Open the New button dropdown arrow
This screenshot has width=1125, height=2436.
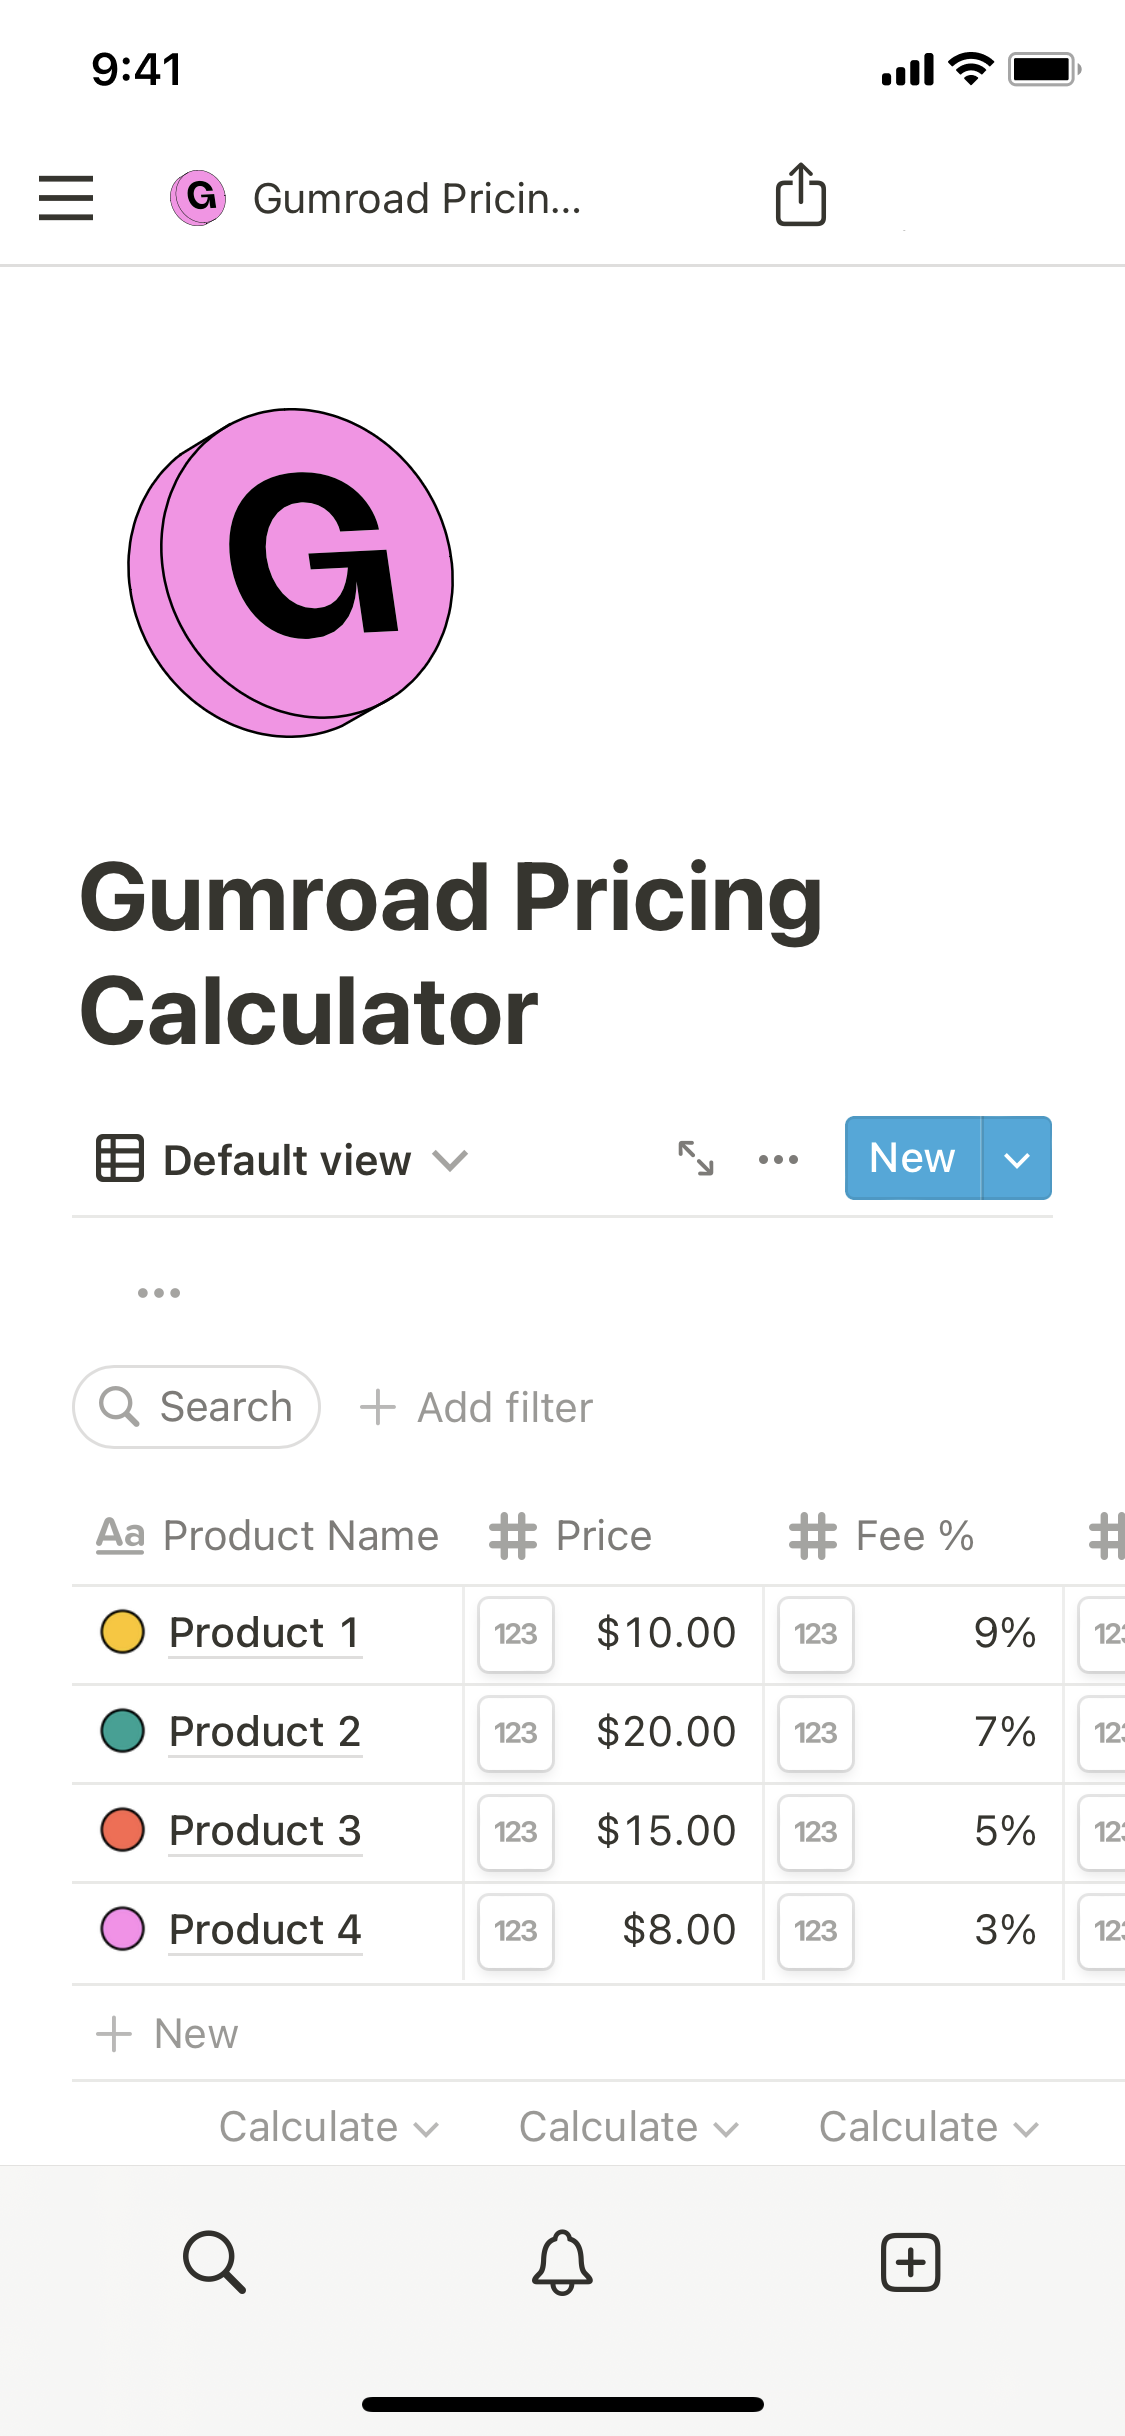1017,1159
